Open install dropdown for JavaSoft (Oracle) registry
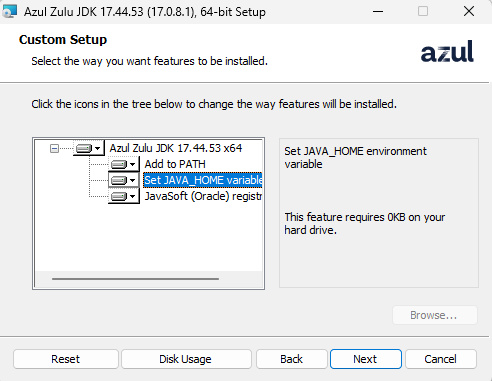 123,196
